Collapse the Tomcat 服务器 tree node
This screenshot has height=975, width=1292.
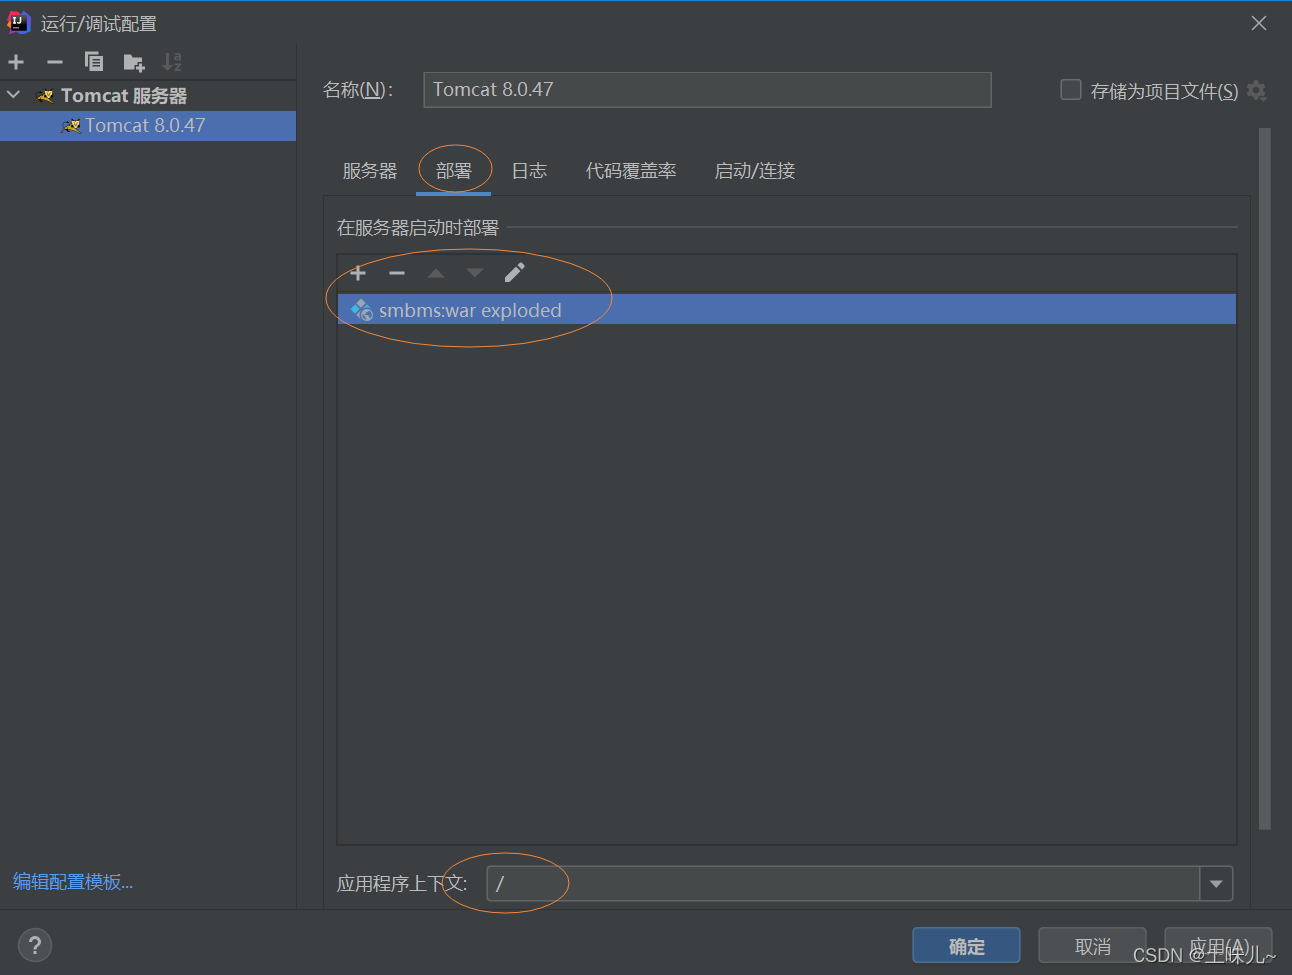coord(14,95)
